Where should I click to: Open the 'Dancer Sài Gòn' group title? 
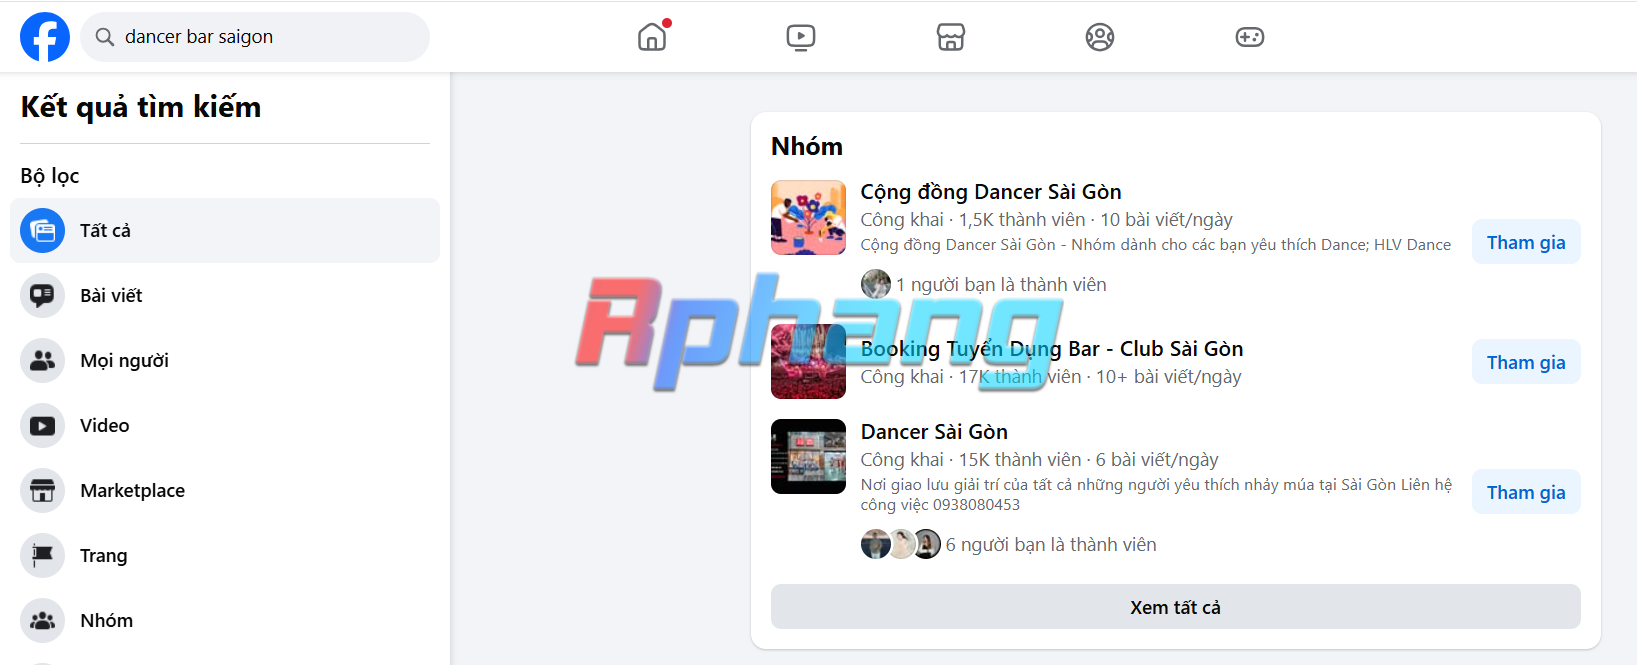(x=934, y=432)
